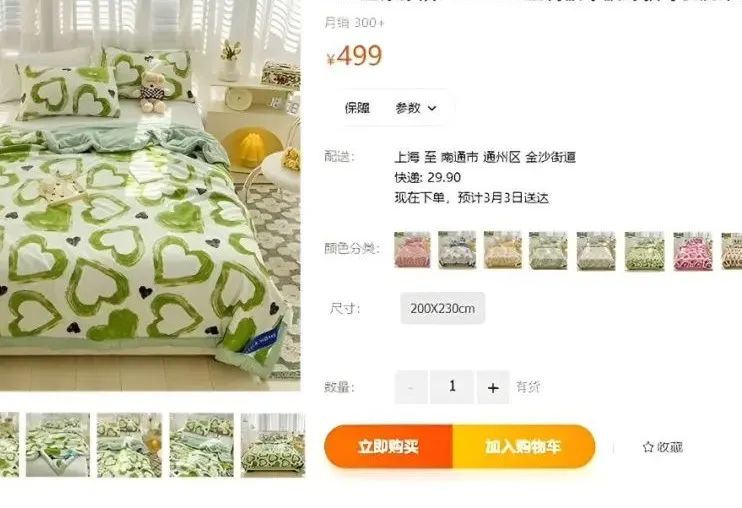Viewport: 742px width, 508px height.
Task: Open second product thumbnail below main image
Action: coord(58,445)
